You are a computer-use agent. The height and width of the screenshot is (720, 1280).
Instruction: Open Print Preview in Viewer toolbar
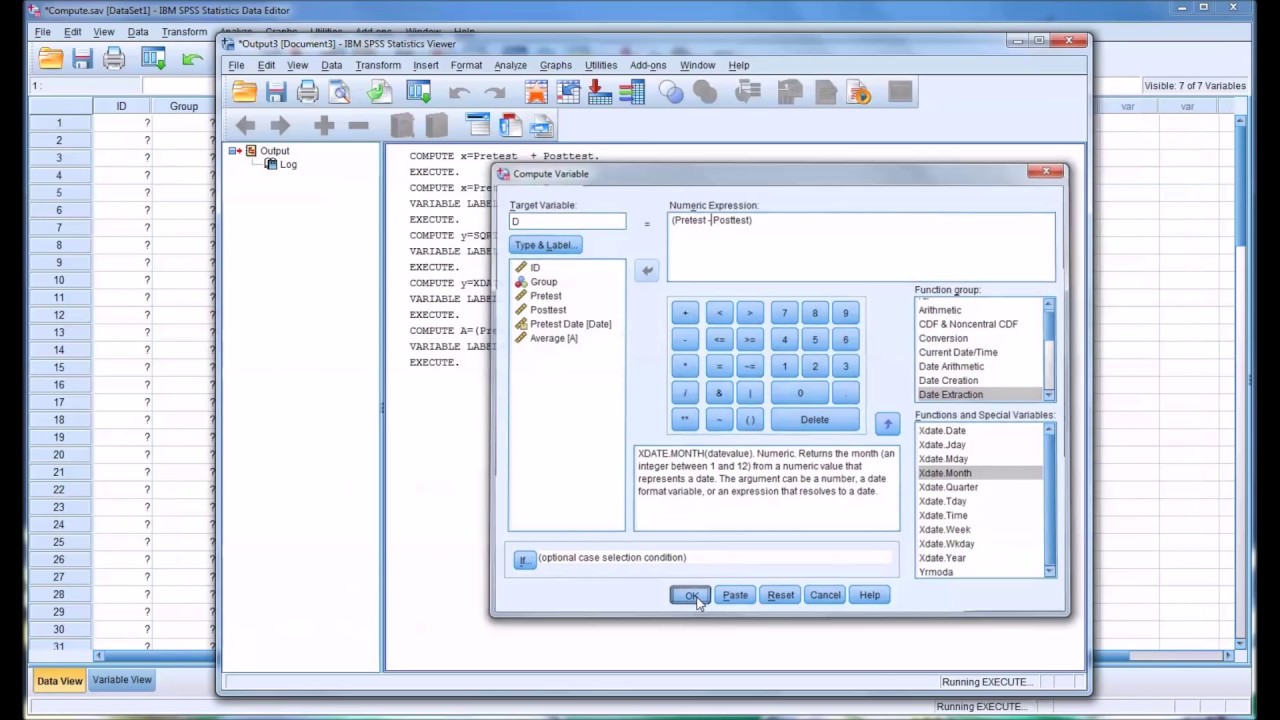point(340,93)
